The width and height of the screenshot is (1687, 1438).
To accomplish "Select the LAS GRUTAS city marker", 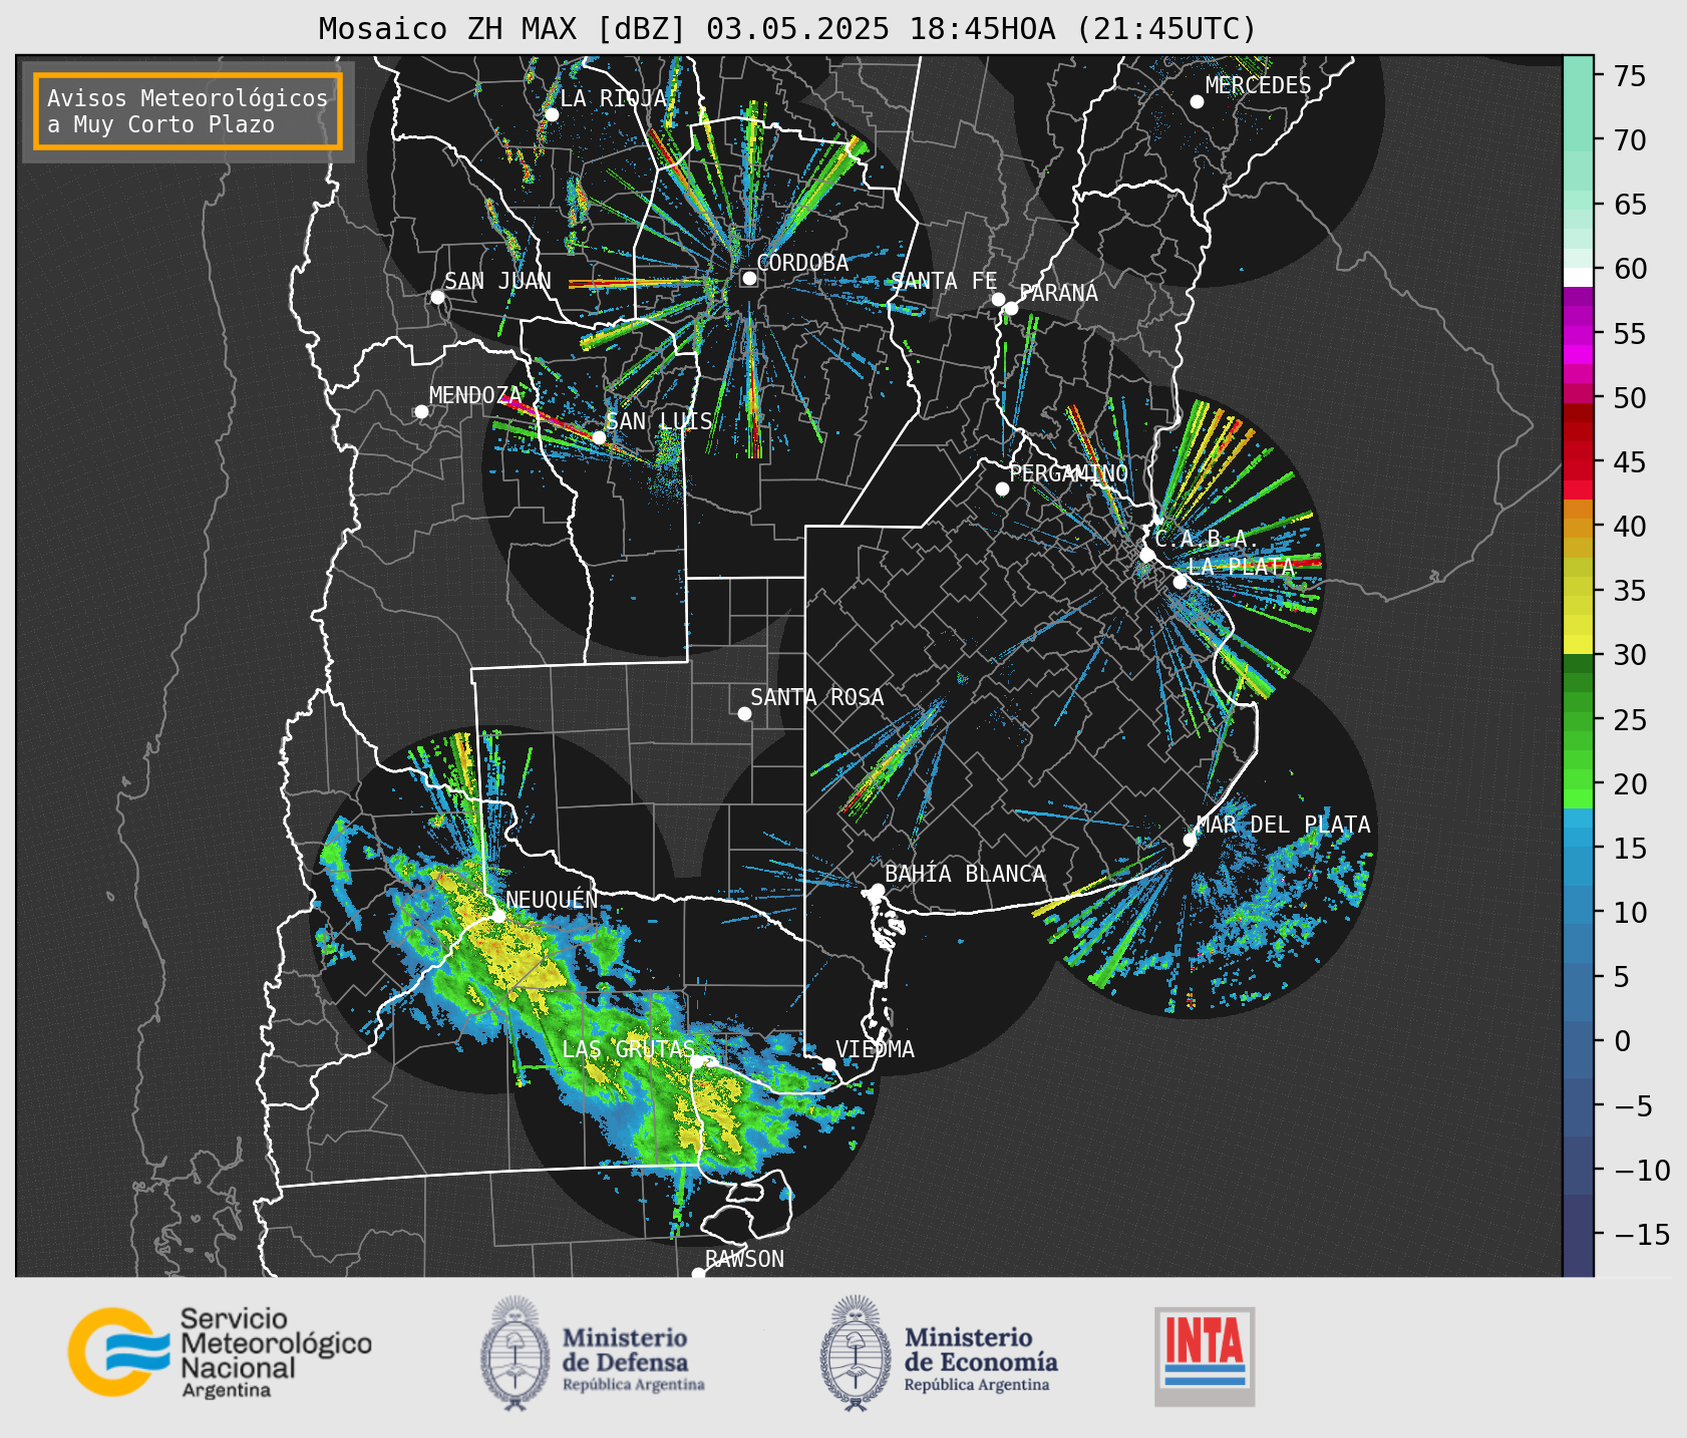I will [697, 1062].
